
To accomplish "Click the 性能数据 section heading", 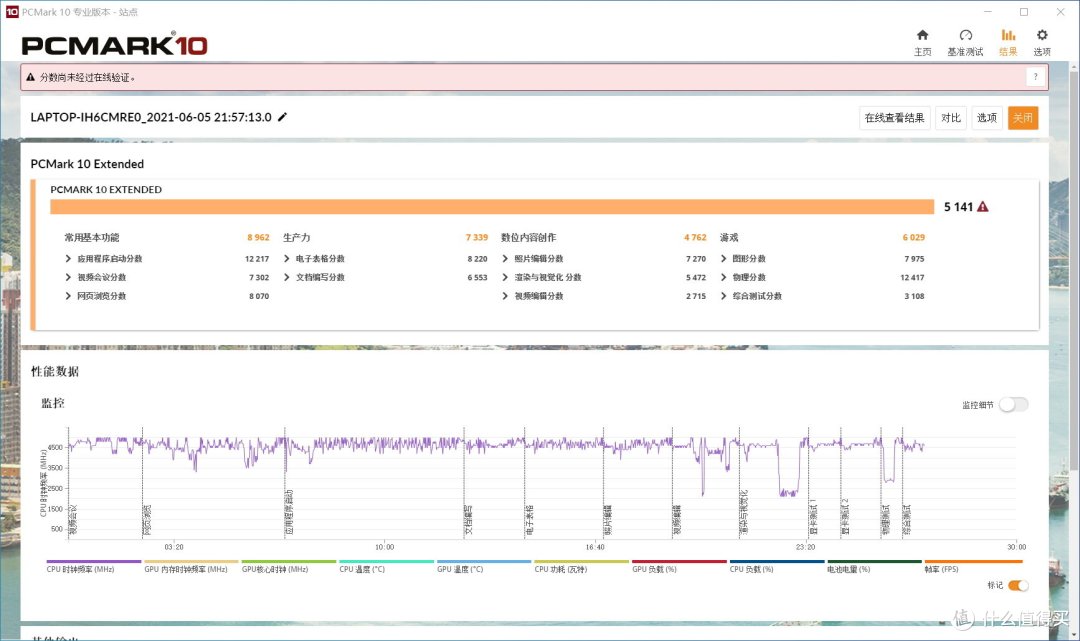I will pos(55,372).
